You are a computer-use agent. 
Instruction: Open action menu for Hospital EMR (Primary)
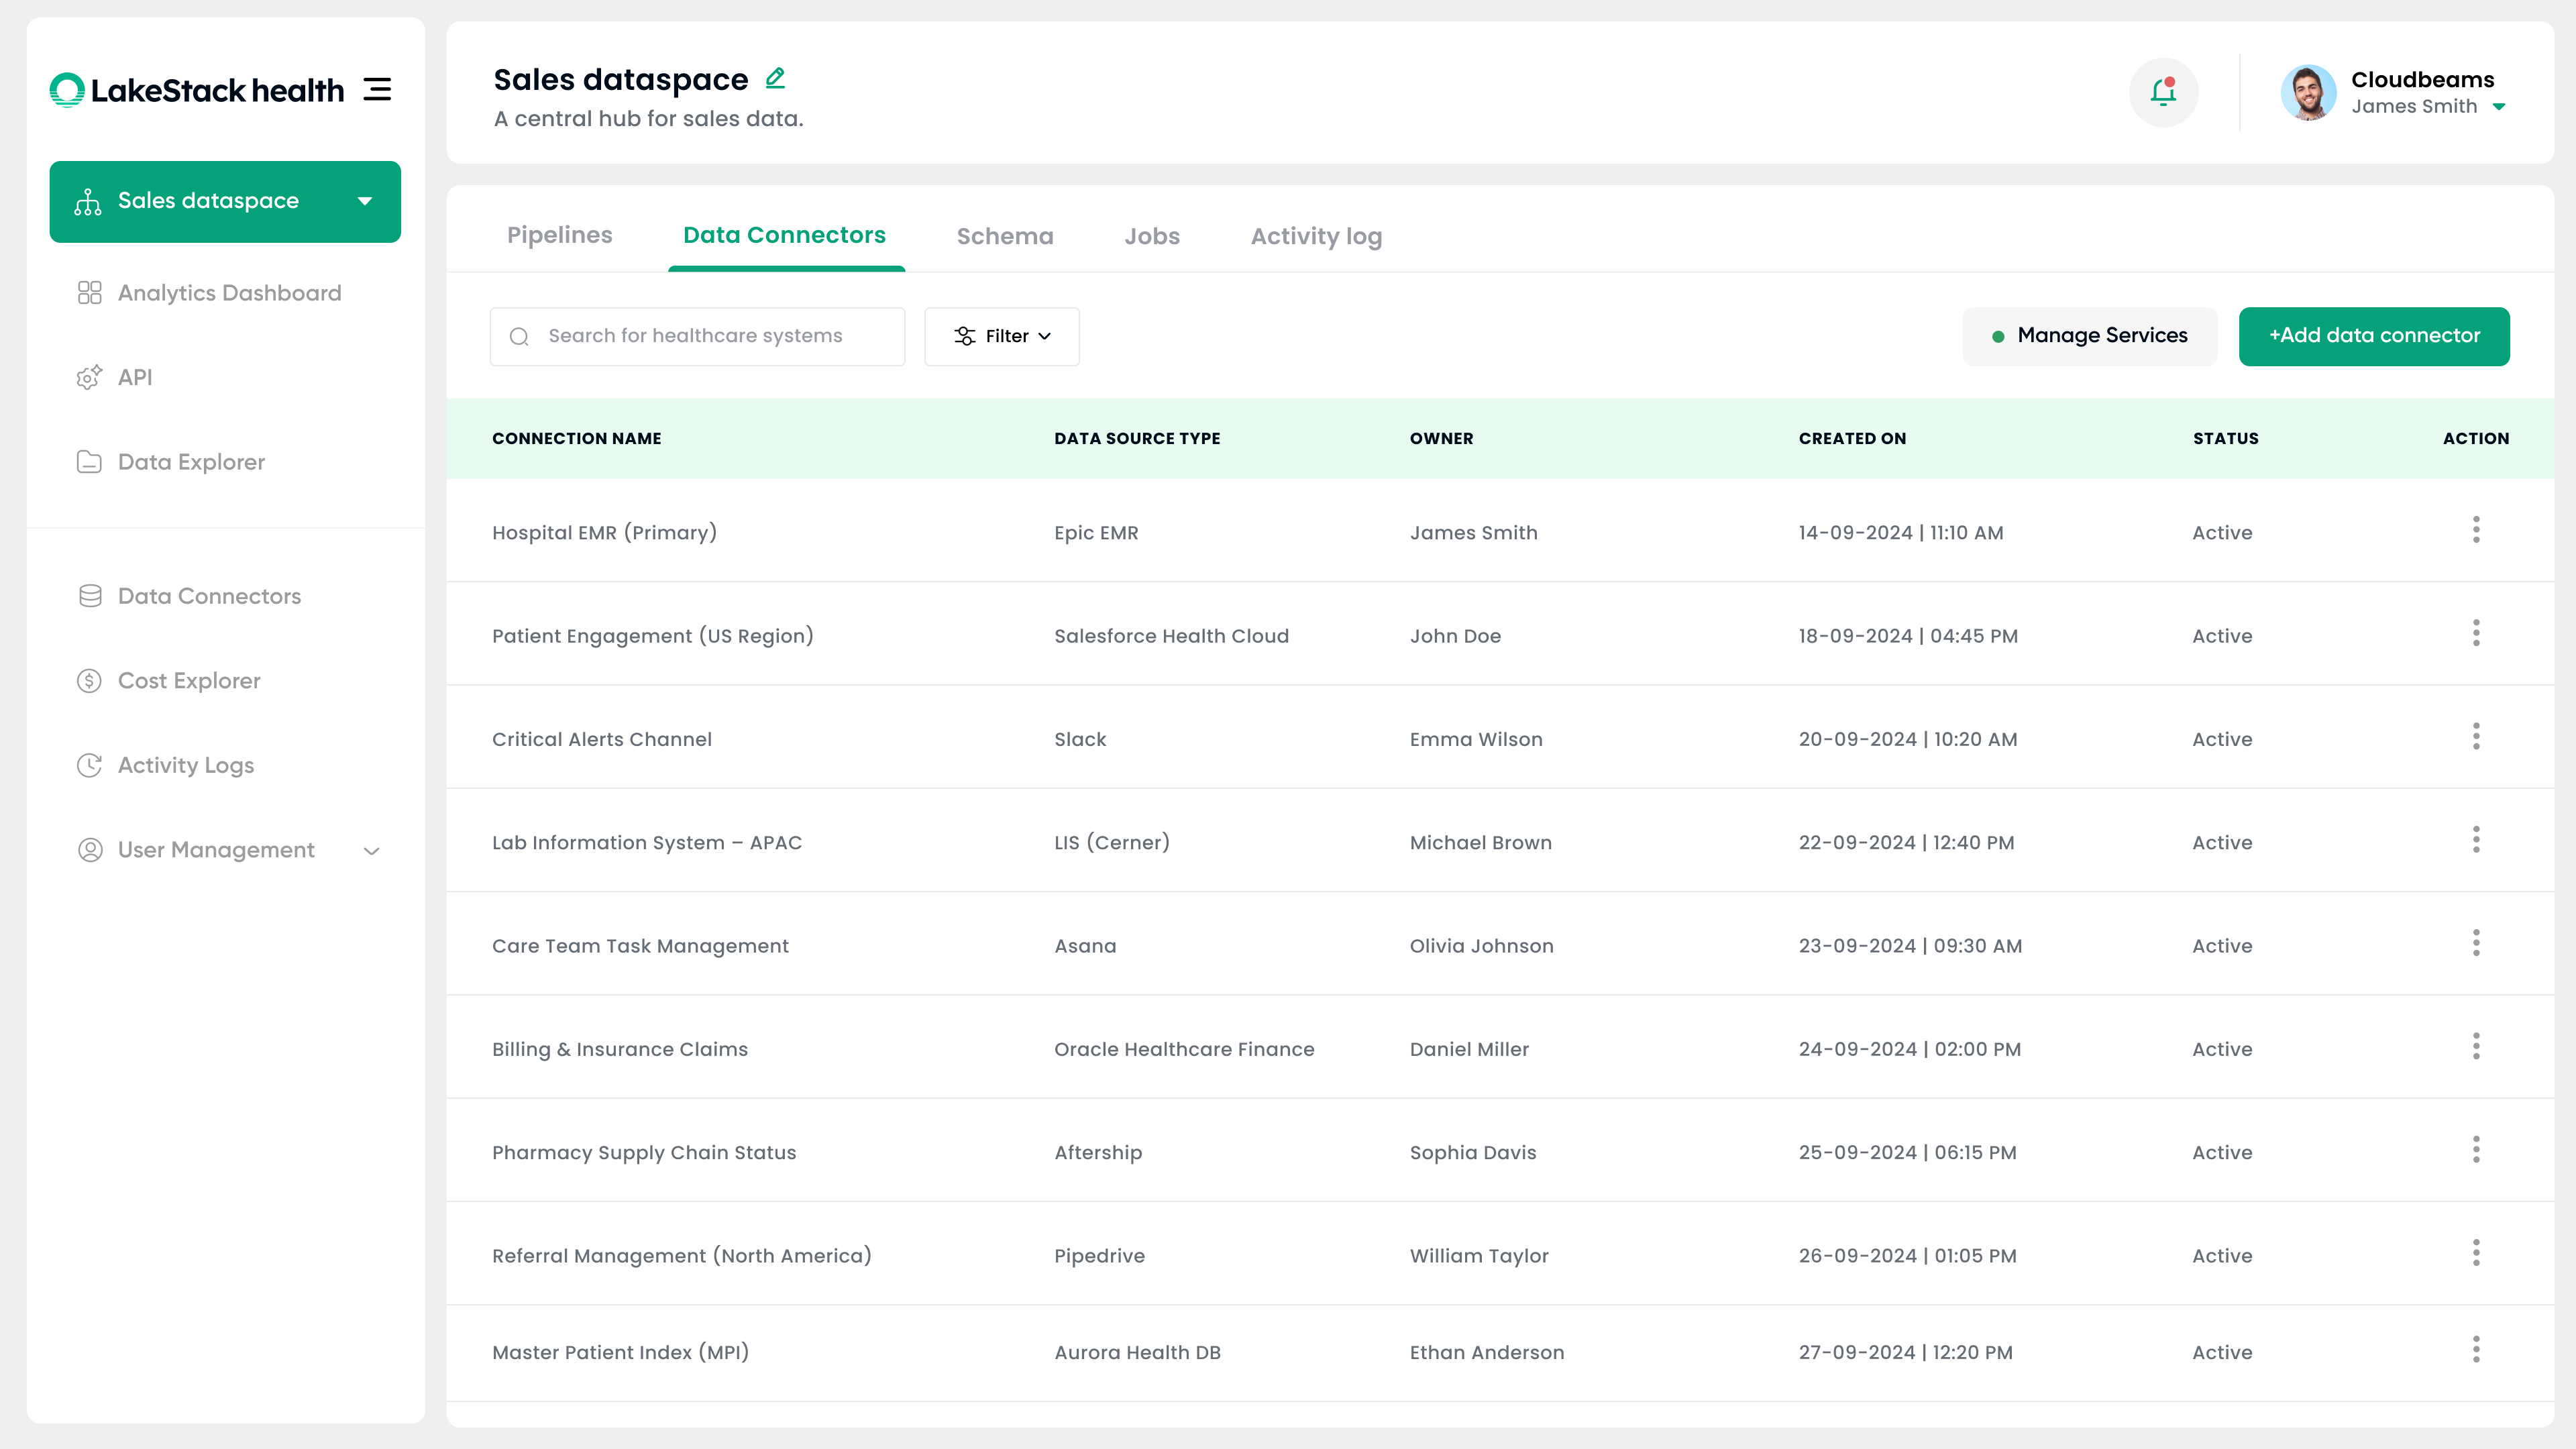2476,530
